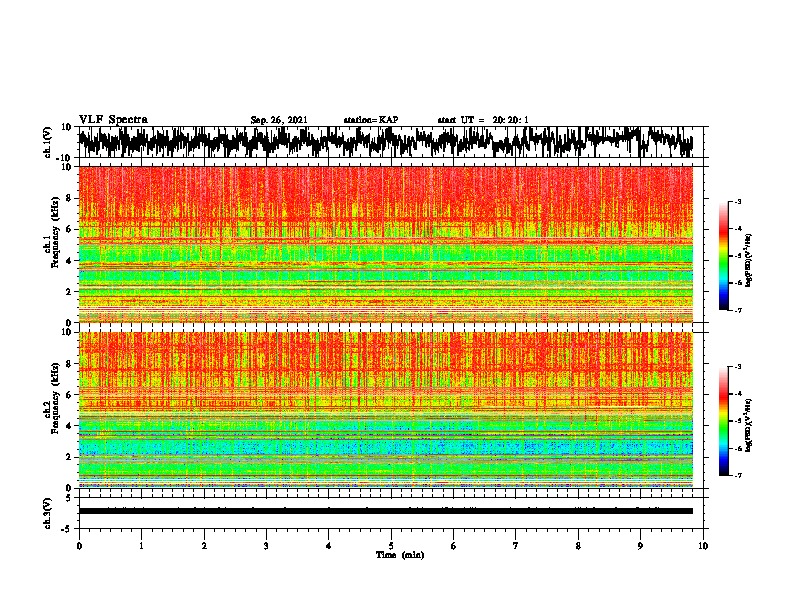Click the time axis tick label "5"

coord(391,546)
